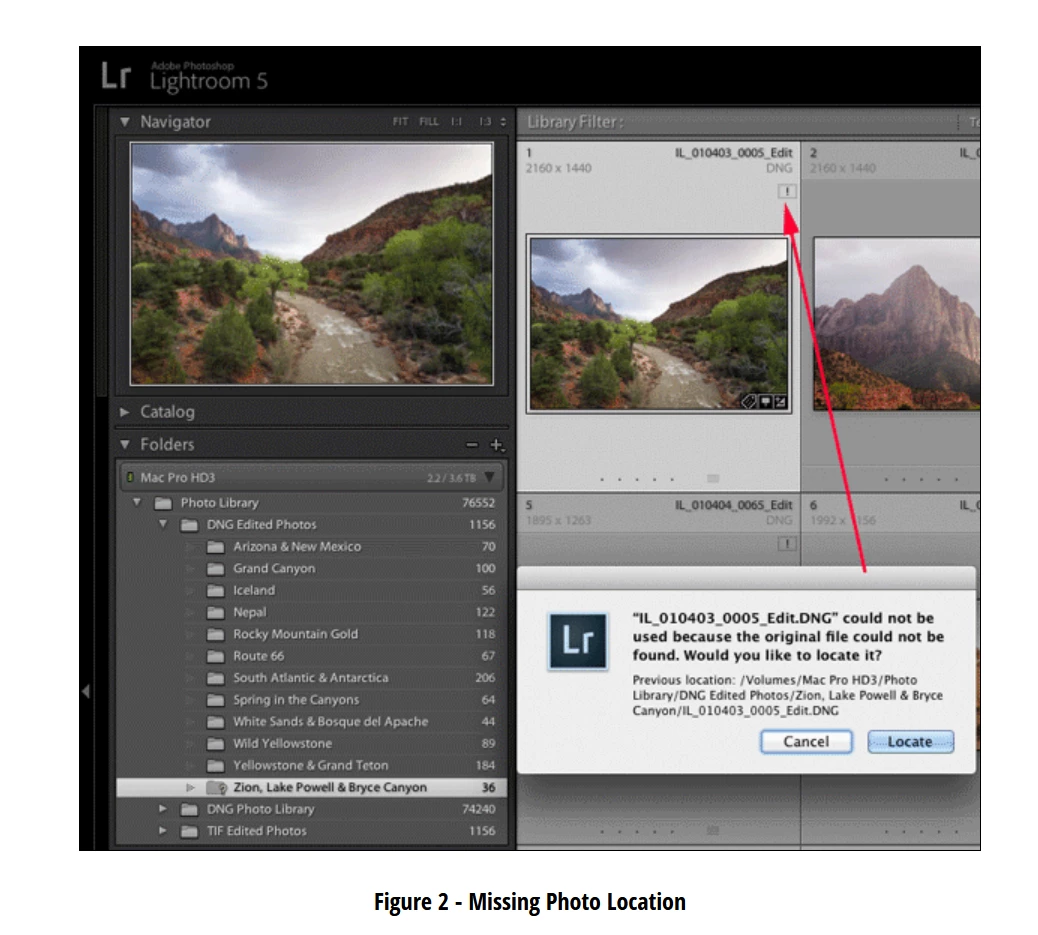Click the Lr logo icon in the dialog

click(578, 641)
